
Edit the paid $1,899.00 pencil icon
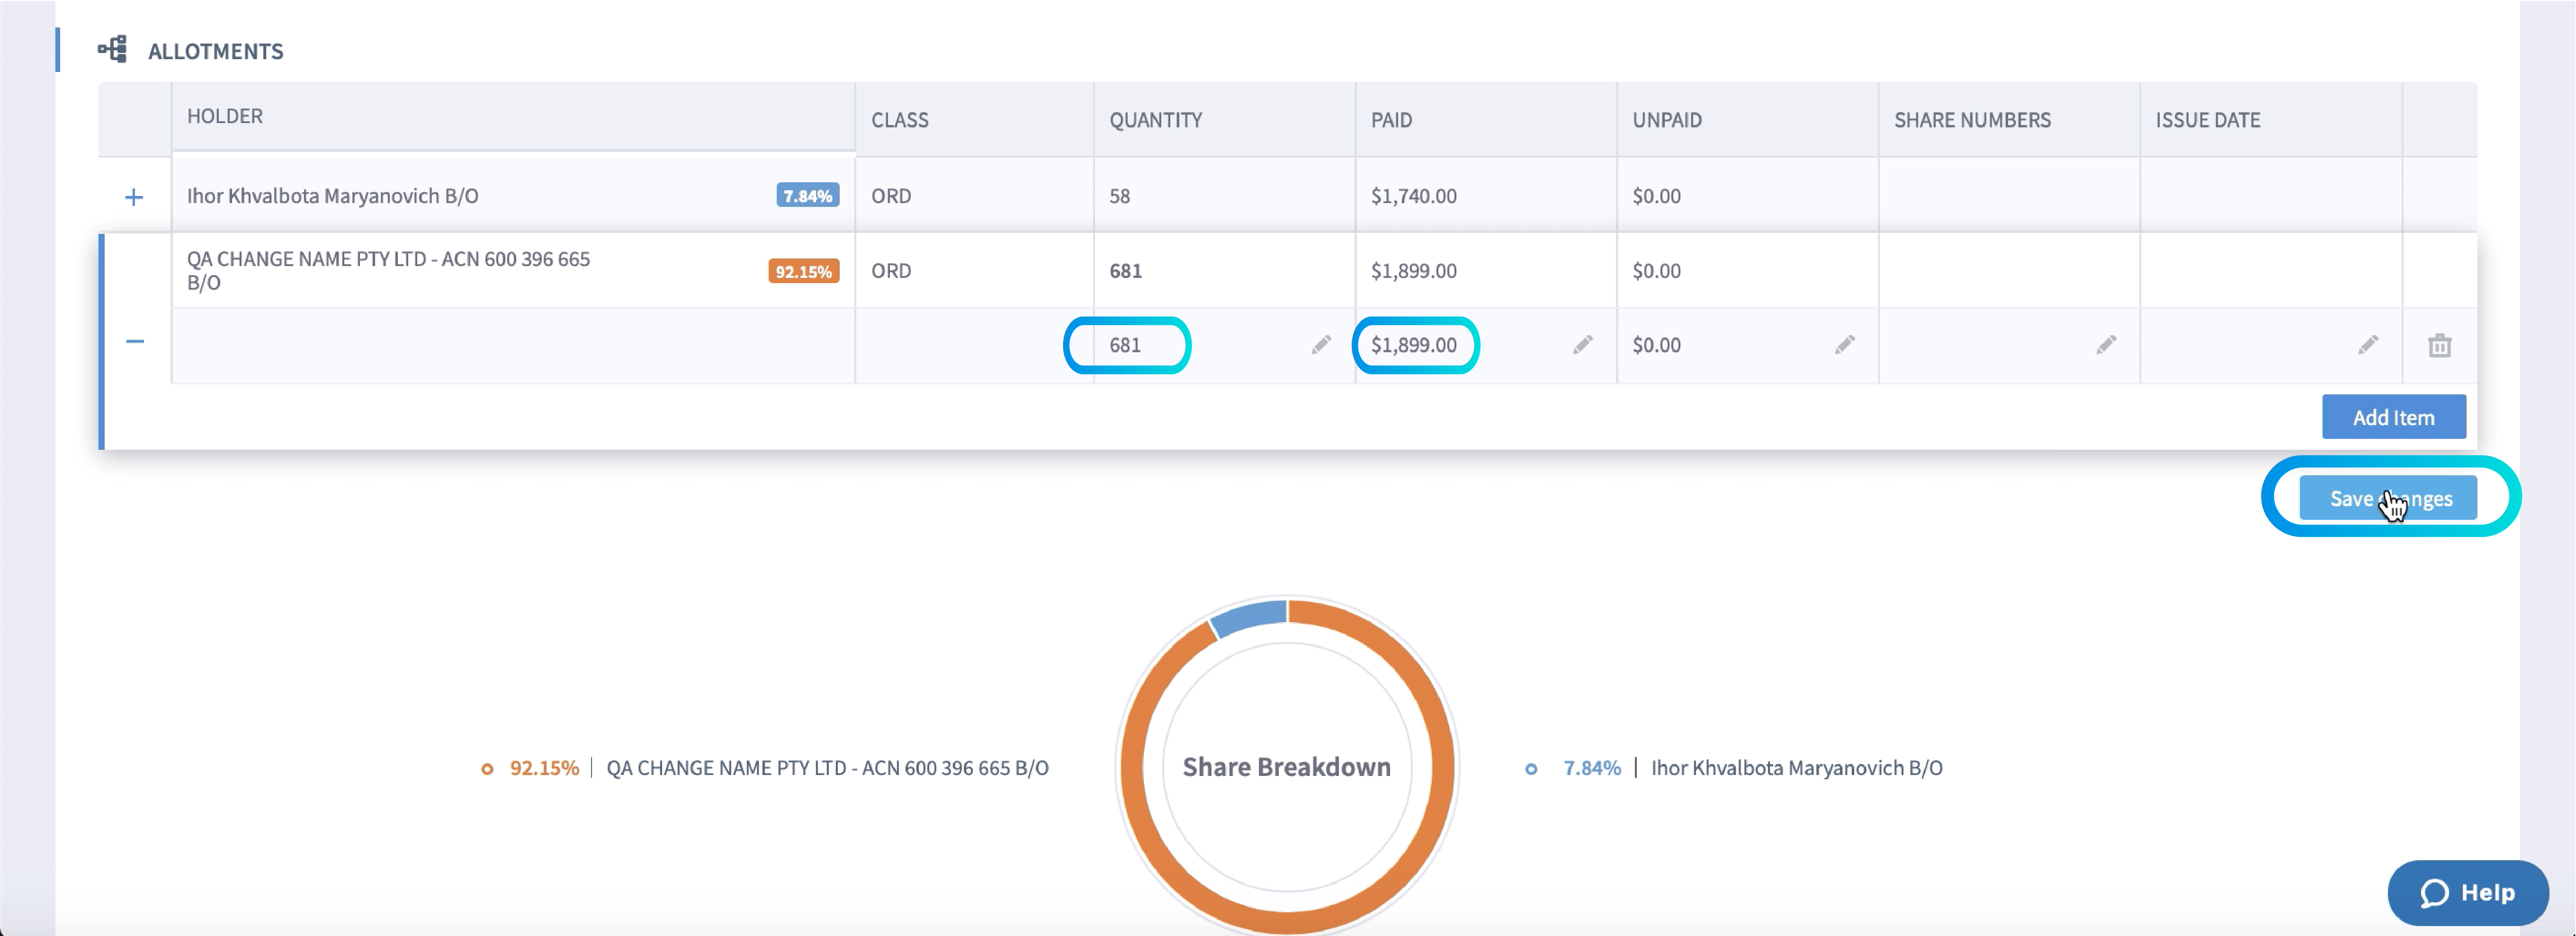[1582, 345]
